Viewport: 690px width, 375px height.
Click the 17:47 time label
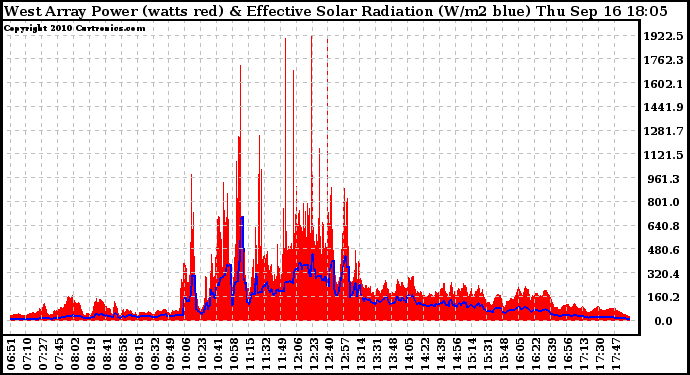point(616,354)
